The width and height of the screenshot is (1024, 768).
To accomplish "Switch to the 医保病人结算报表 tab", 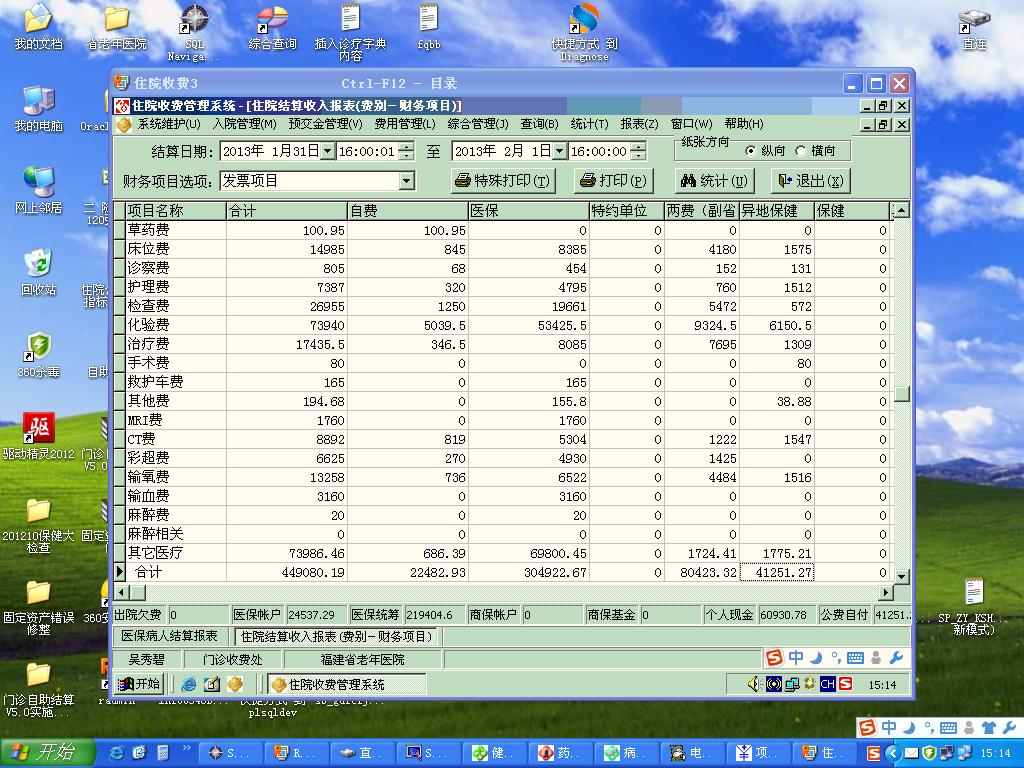I will [x=170, y=636].
